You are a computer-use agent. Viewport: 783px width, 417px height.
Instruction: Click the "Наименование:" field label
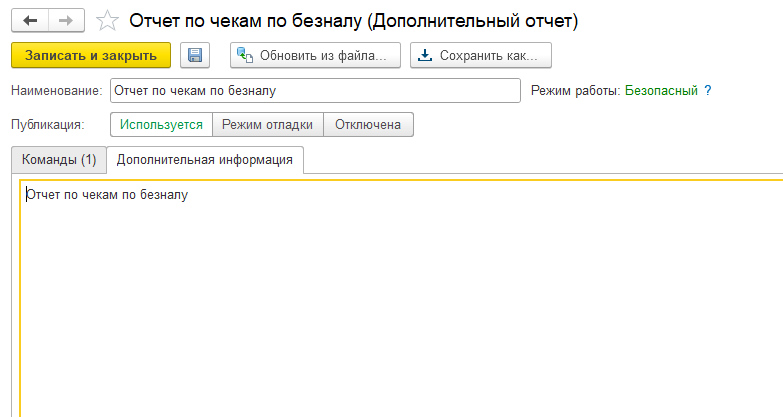[56, 91]
